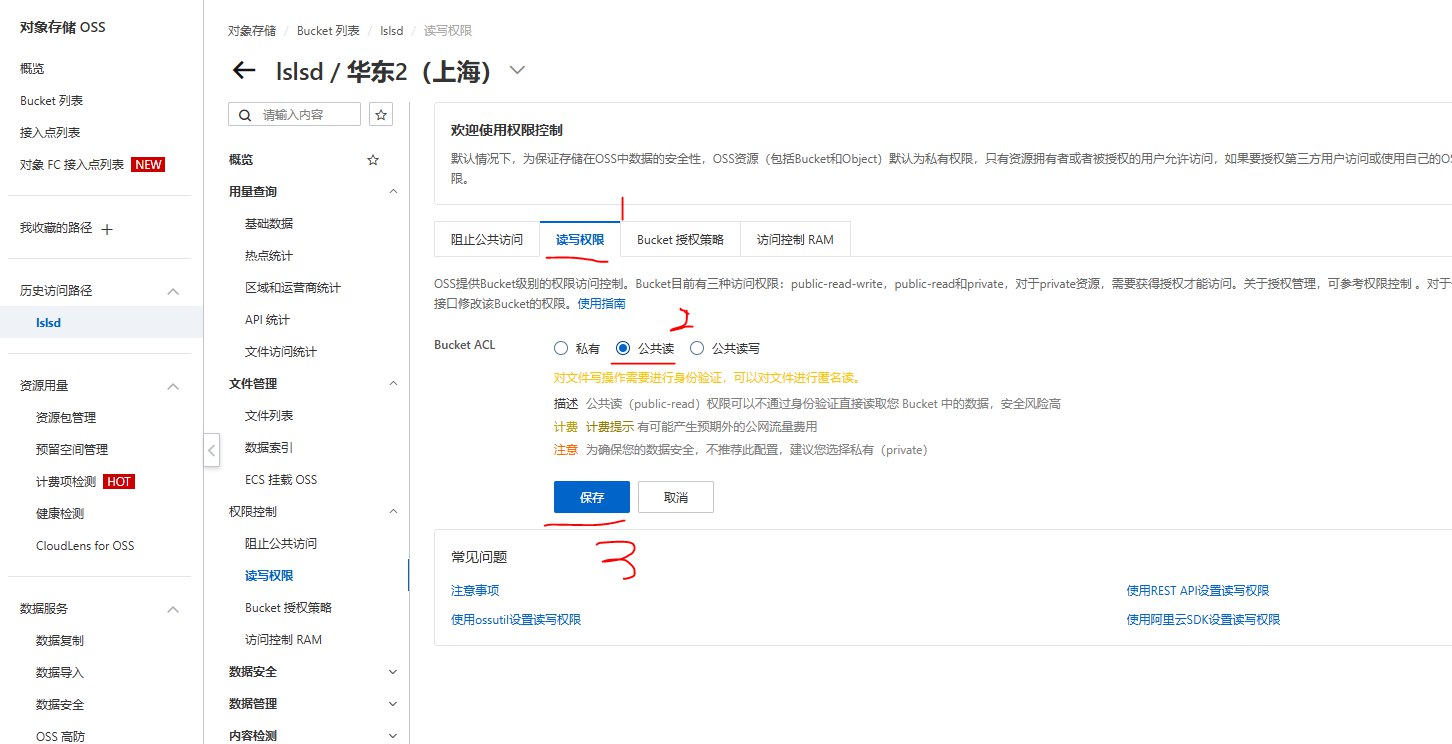Viewport: 1452px width, 744px height.
Task: Open 使用ossutil设置读写权限 link
Action: pos(516,620)
